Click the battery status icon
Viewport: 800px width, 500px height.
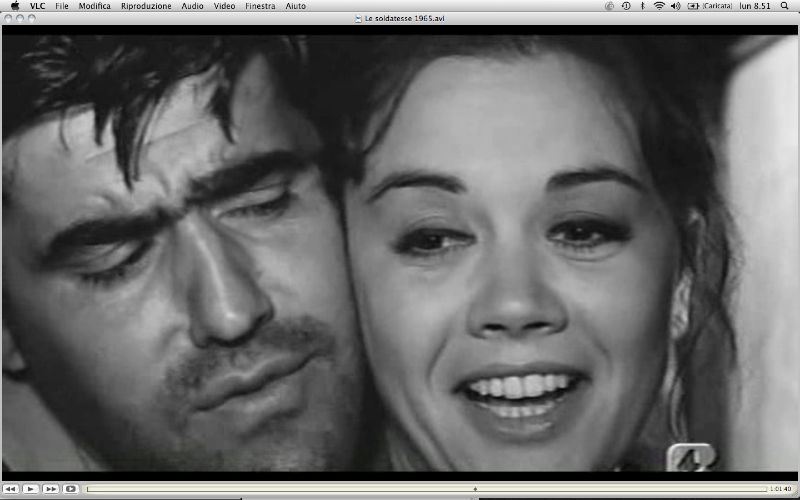[693, 6]
